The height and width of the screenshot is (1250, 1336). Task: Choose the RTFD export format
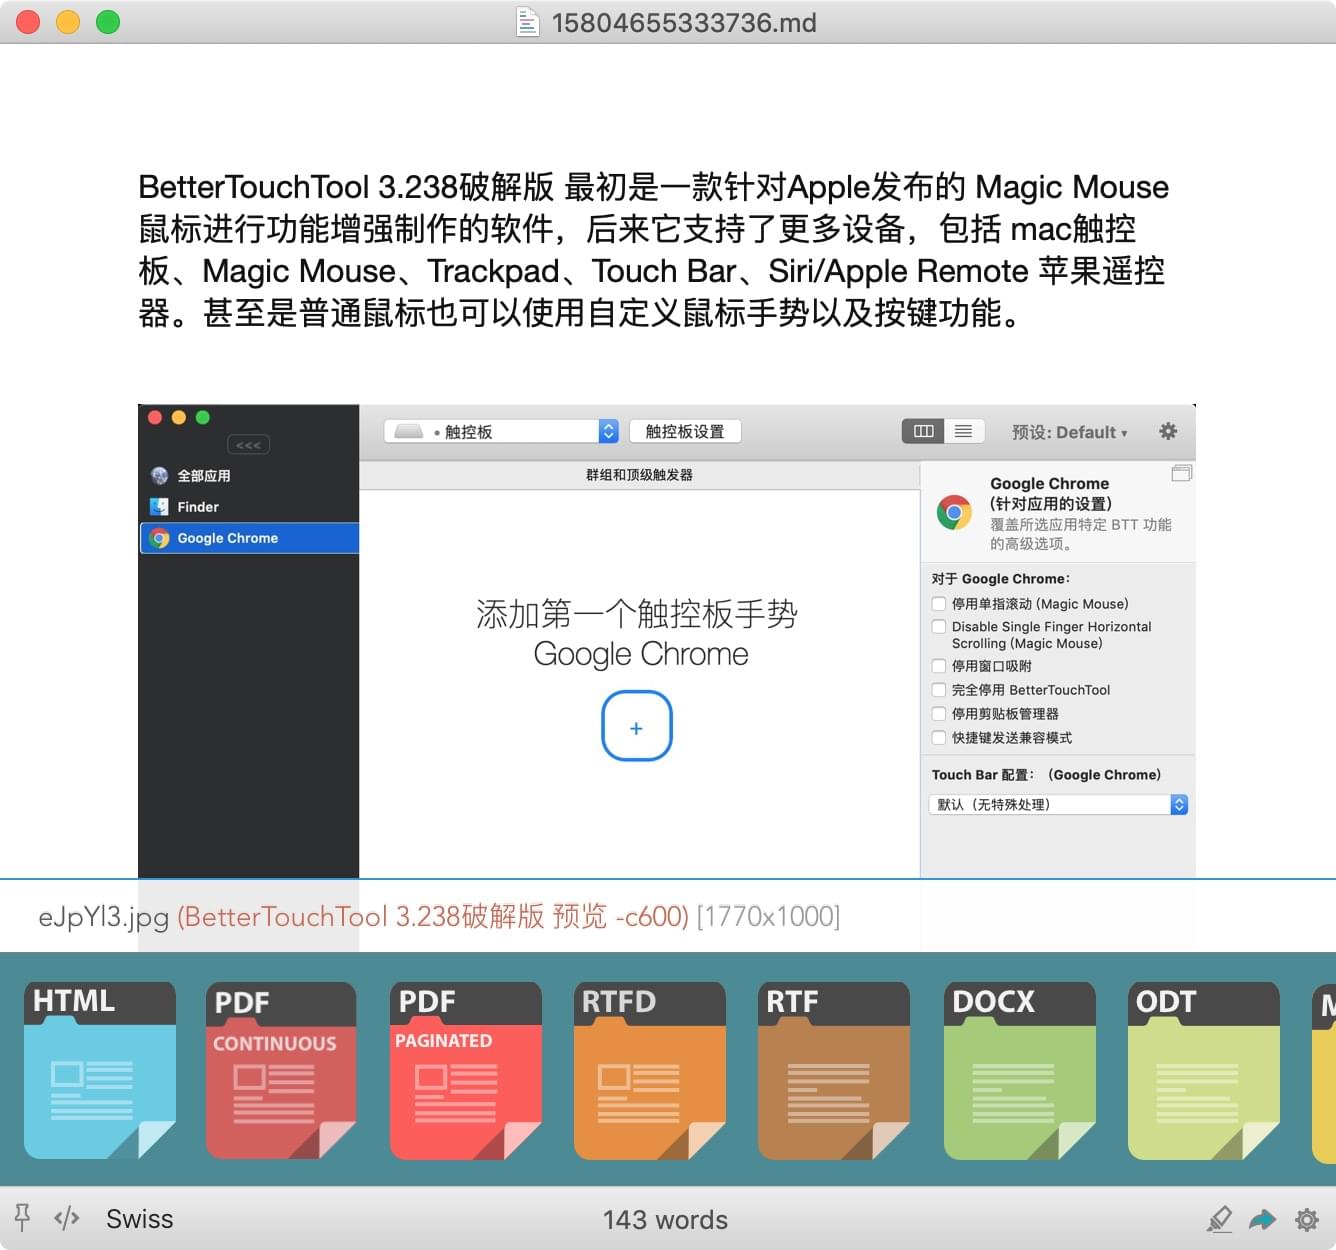[x=650, y=1070]
